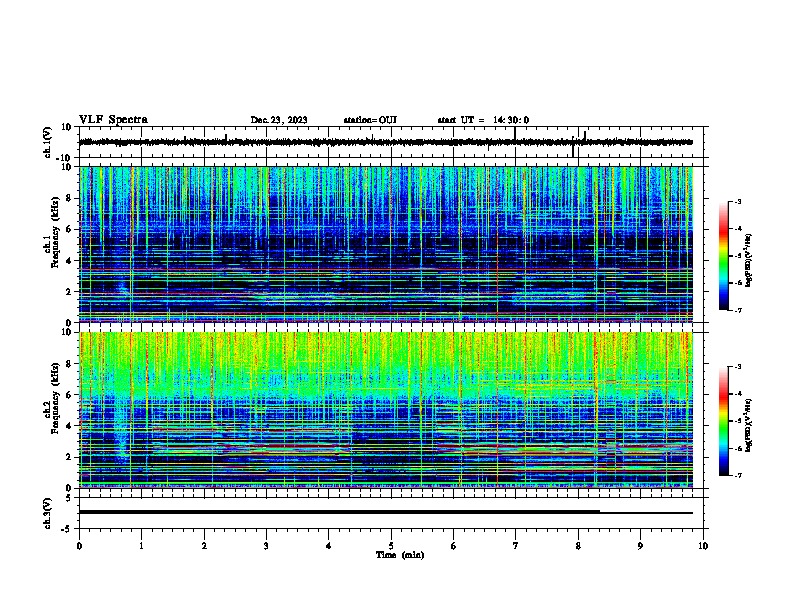This screenshot has height=612, width=792.
Task: Click the 'ch.1(V)' waveform axis label
Action: click(x=48, y=142)
